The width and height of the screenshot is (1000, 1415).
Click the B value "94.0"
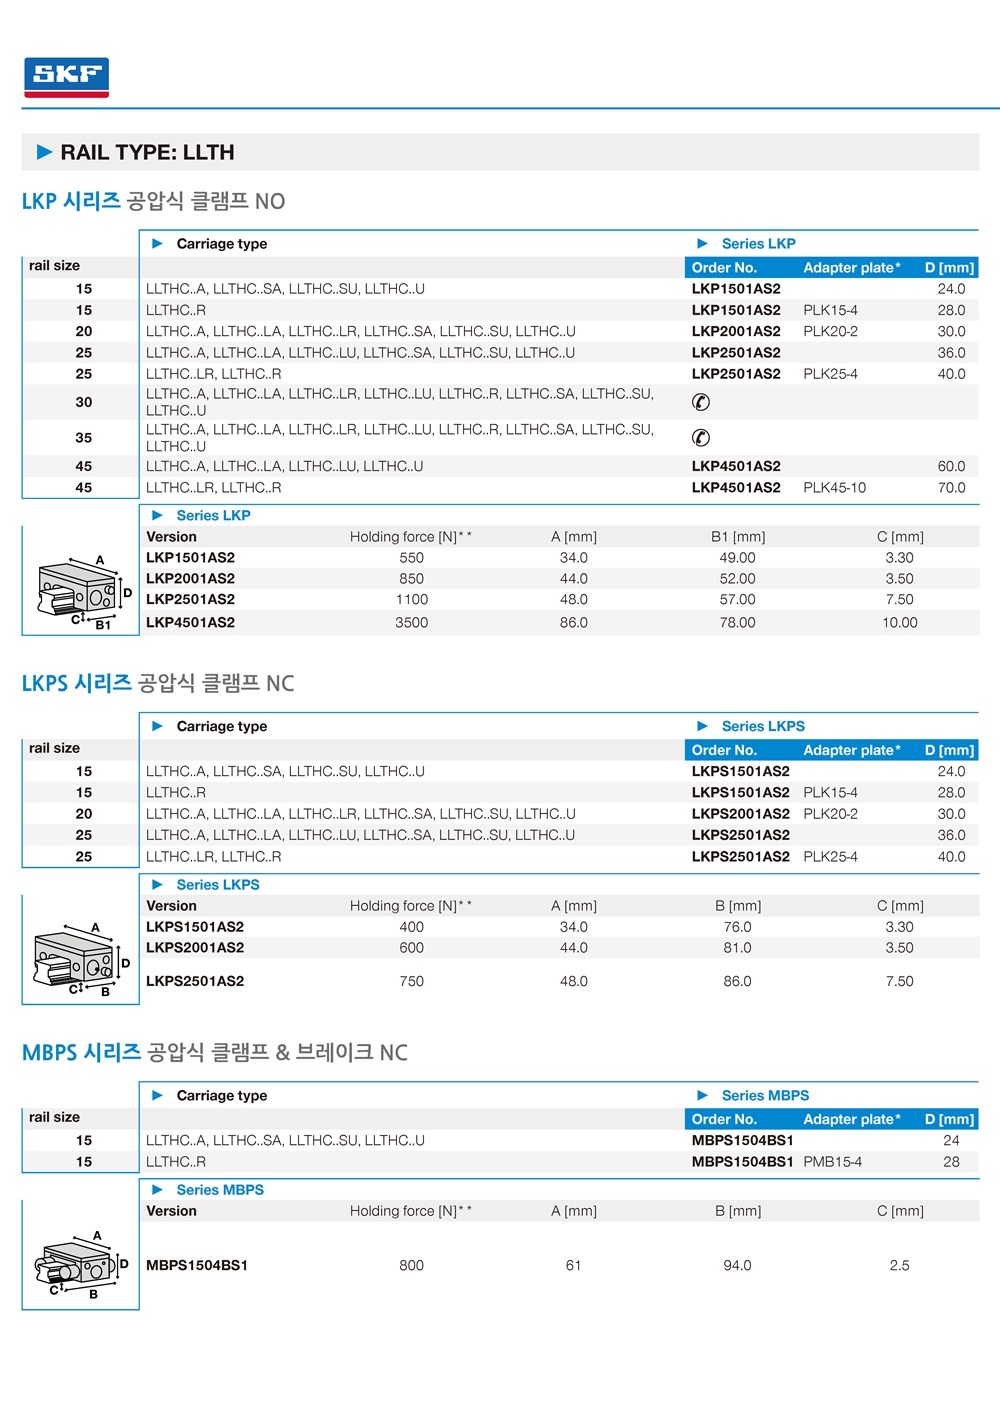tap(737, 1266)
